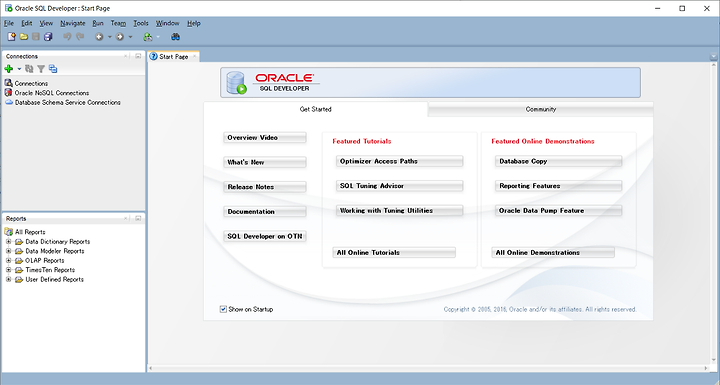Click the Save disk toolbar icon
Viewport: 720px width, 385px height.
coord(36,37)
